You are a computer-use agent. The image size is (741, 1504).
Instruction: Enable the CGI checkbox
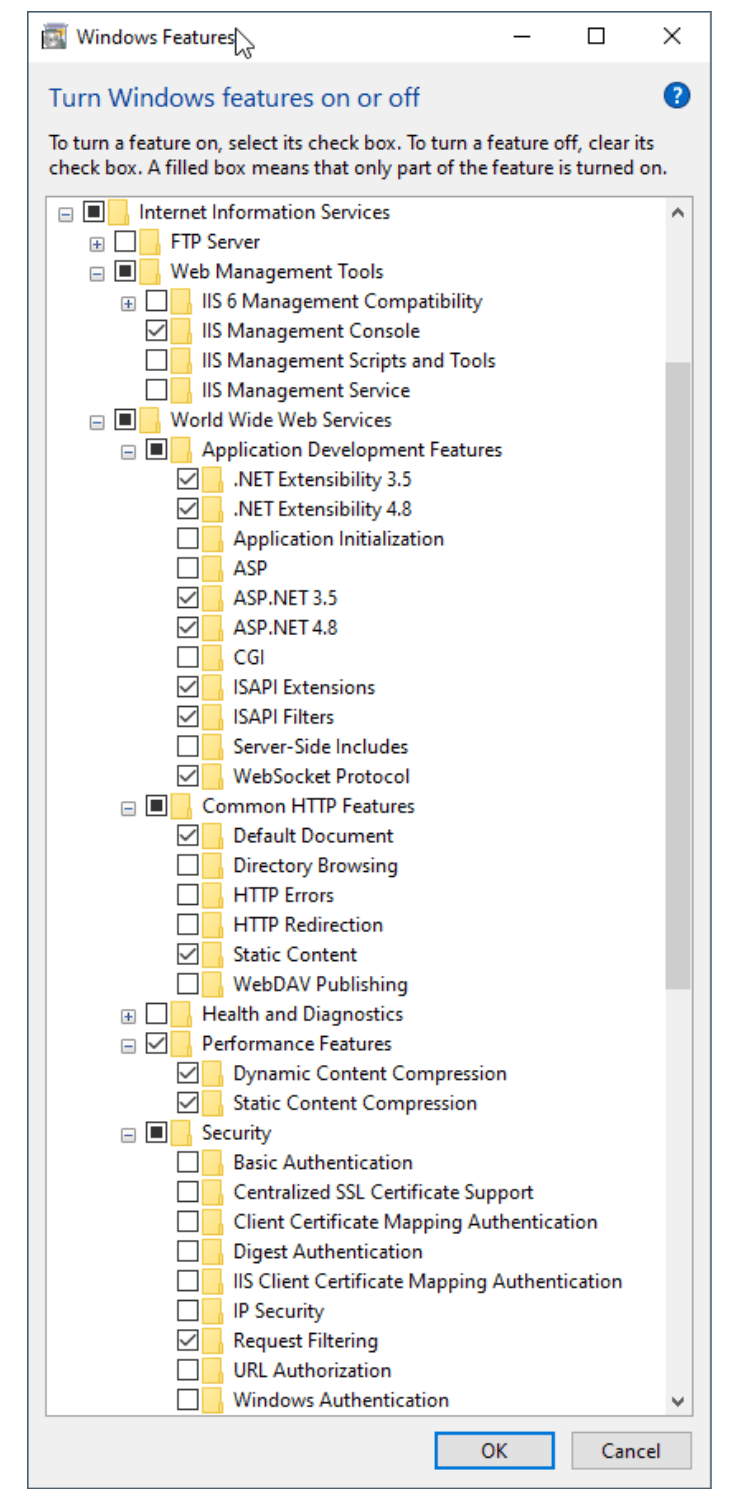pos(187,658)
